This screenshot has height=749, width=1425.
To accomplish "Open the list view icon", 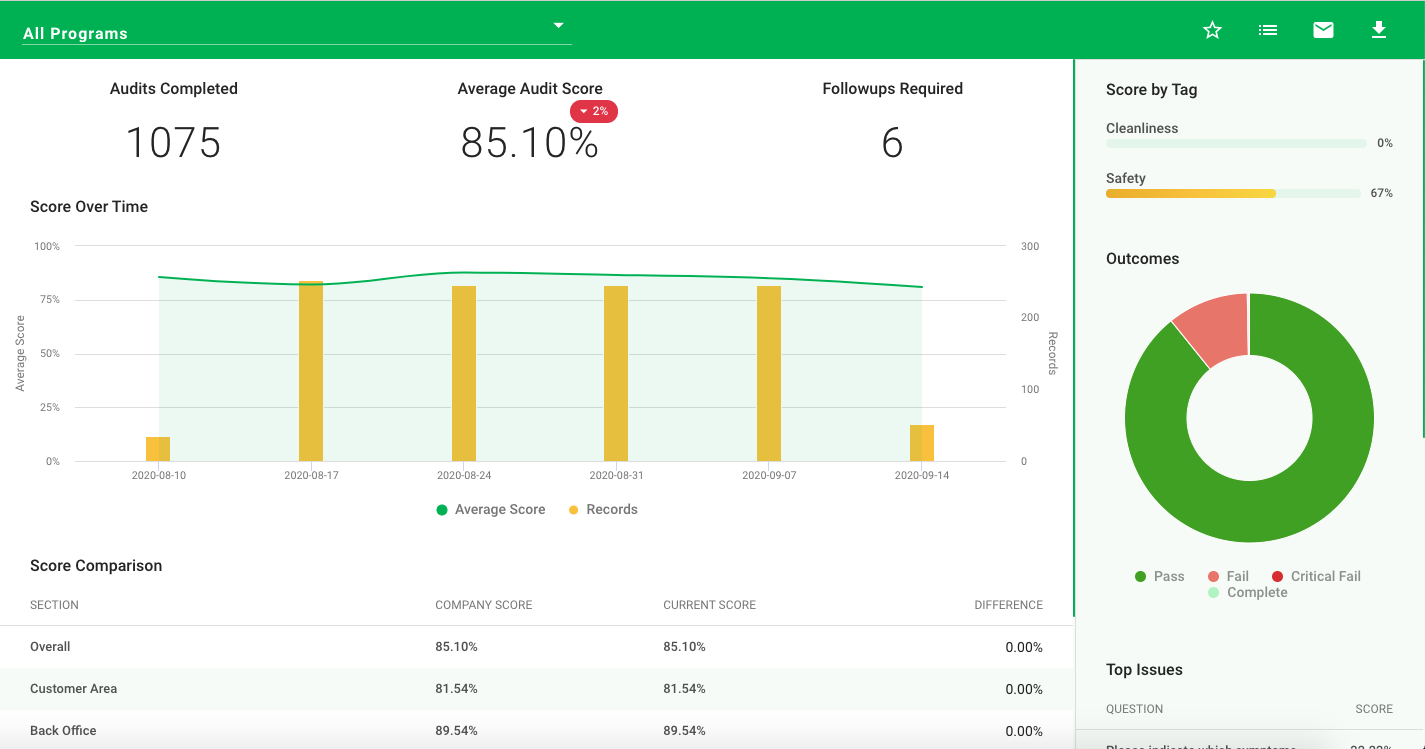I will (x=1268, y=30).
